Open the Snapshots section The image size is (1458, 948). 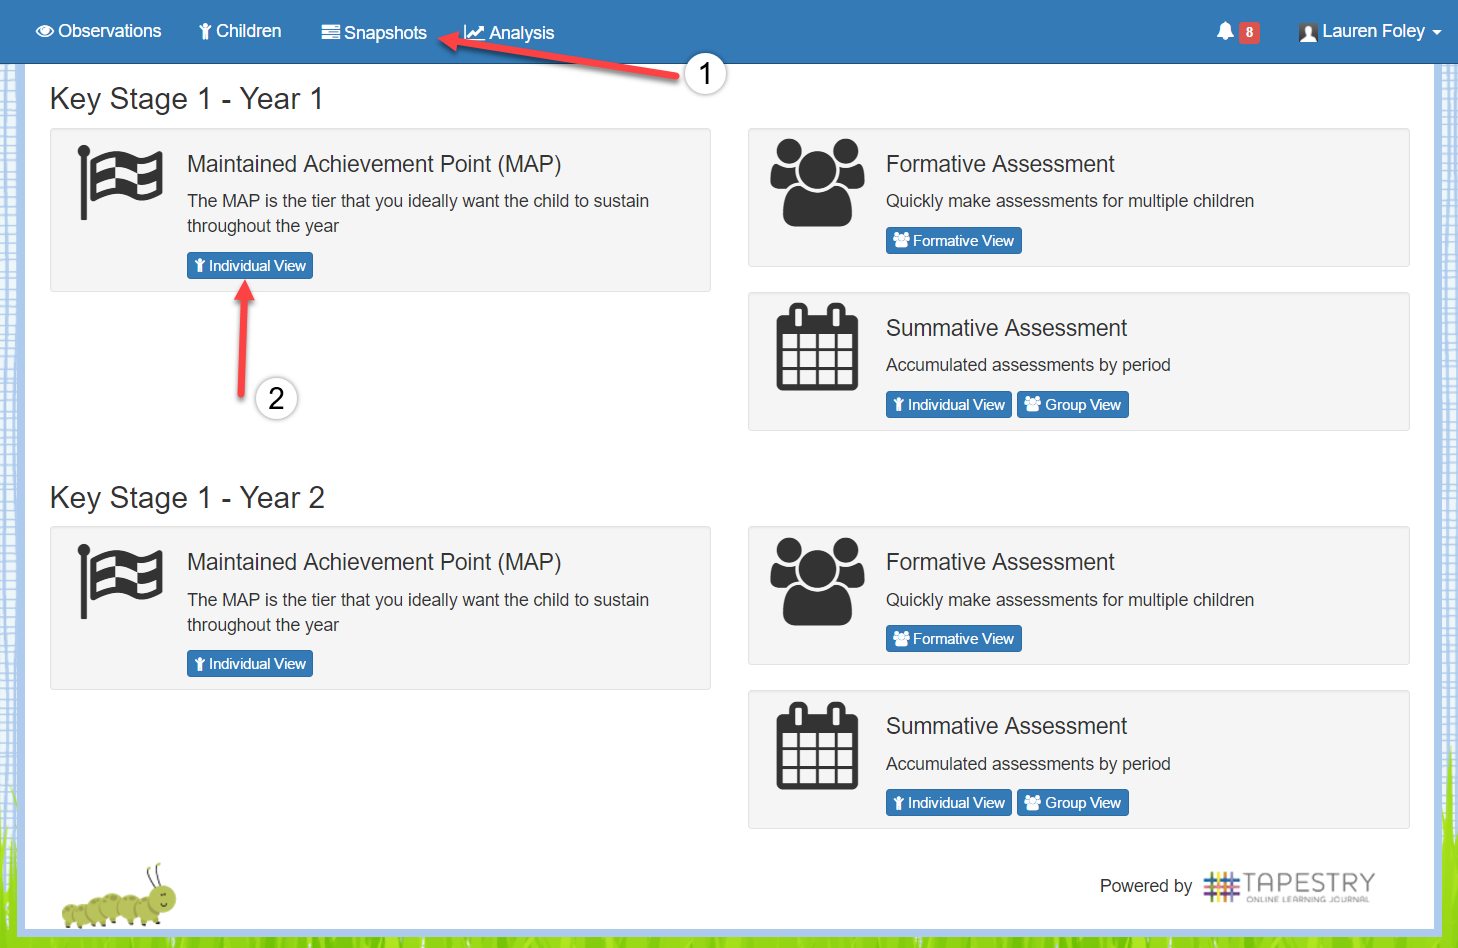[x=374, y=32]
